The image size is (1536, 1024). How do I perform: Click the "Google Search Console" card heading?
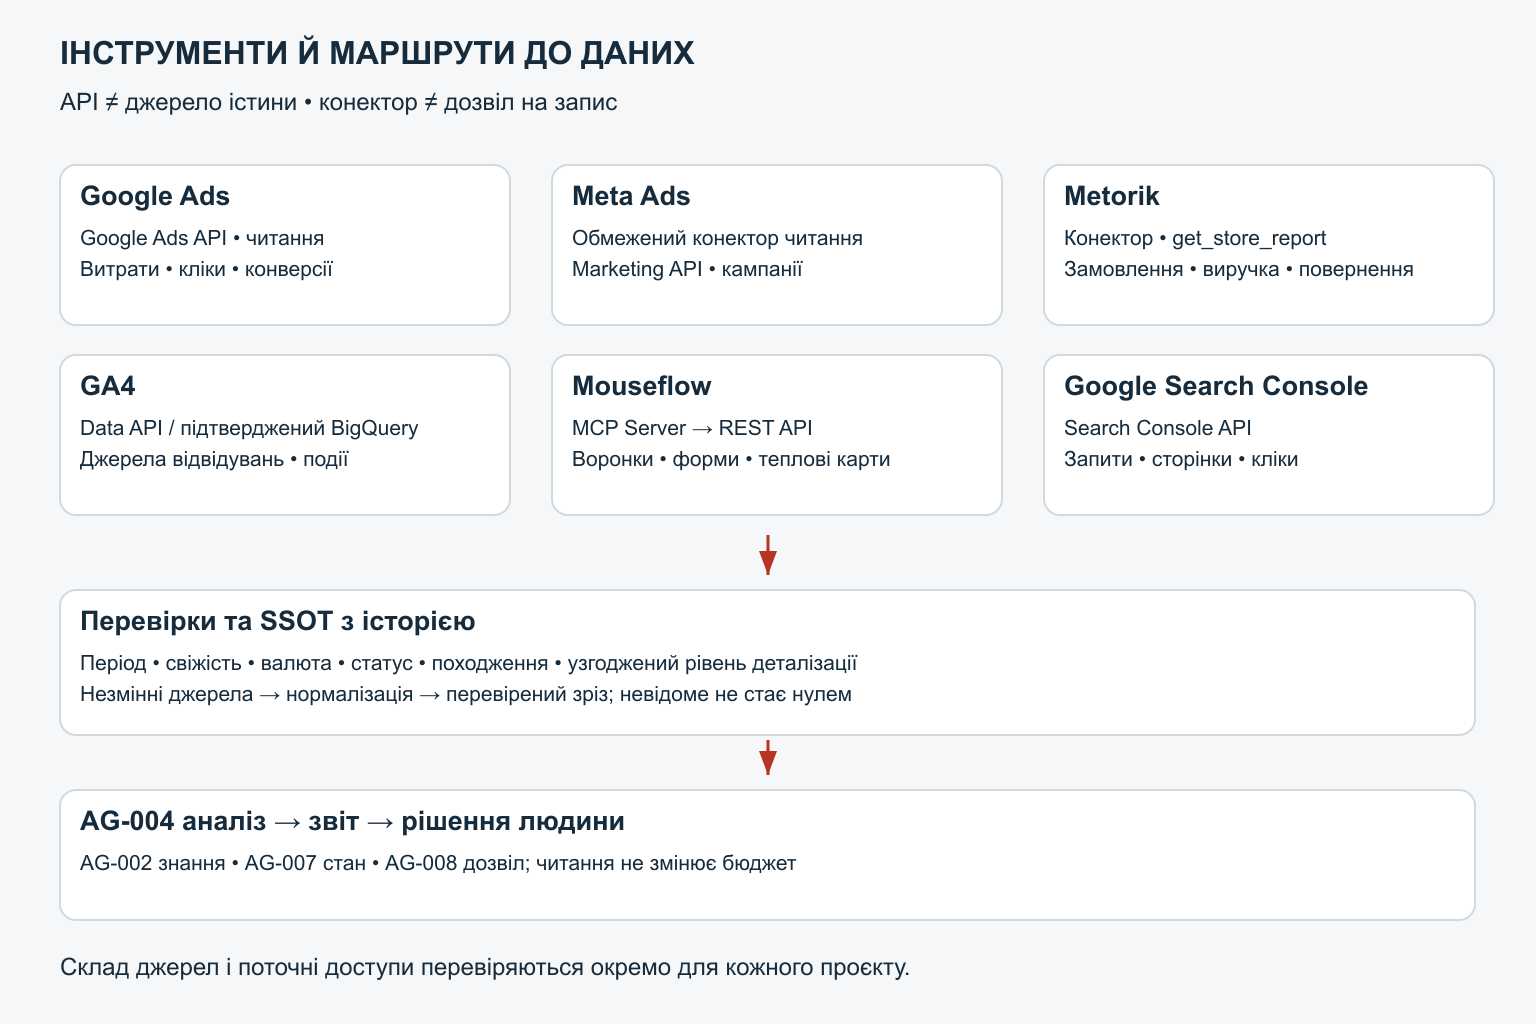tap(1216, 386)
